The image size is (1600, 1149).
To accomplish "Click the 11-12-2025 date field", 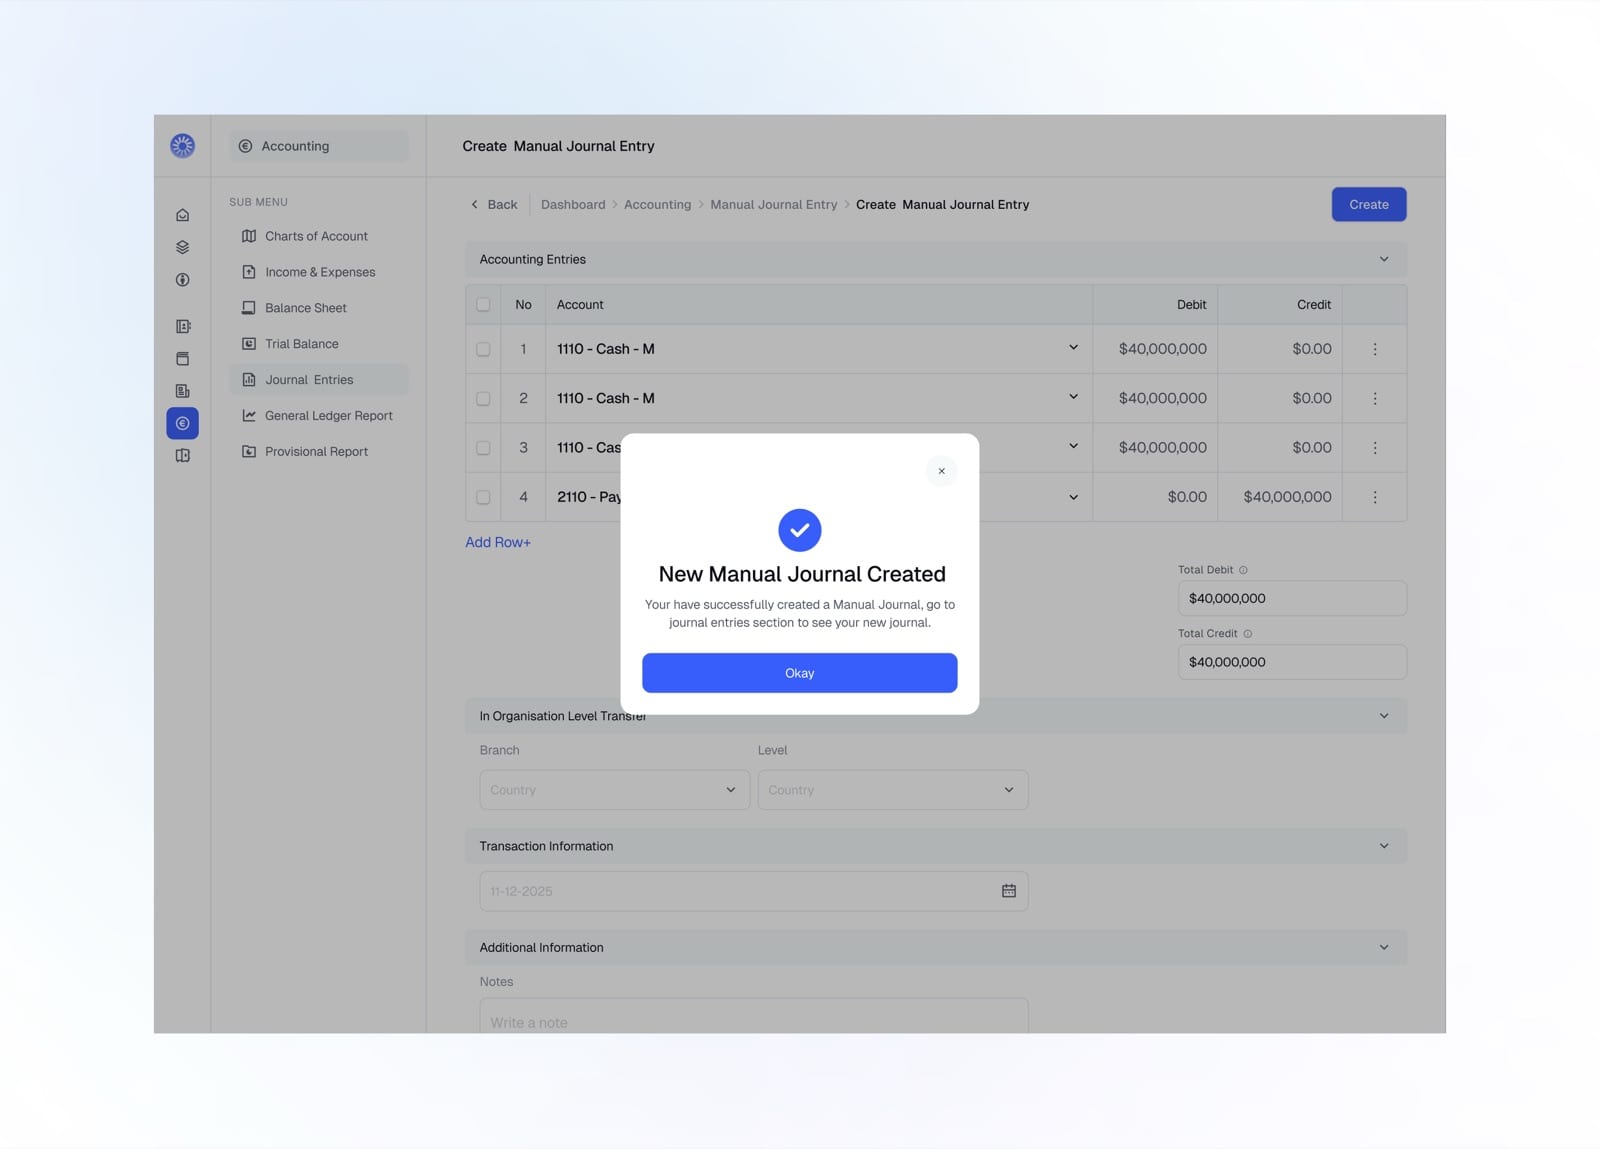I will [x=754, y=891].
